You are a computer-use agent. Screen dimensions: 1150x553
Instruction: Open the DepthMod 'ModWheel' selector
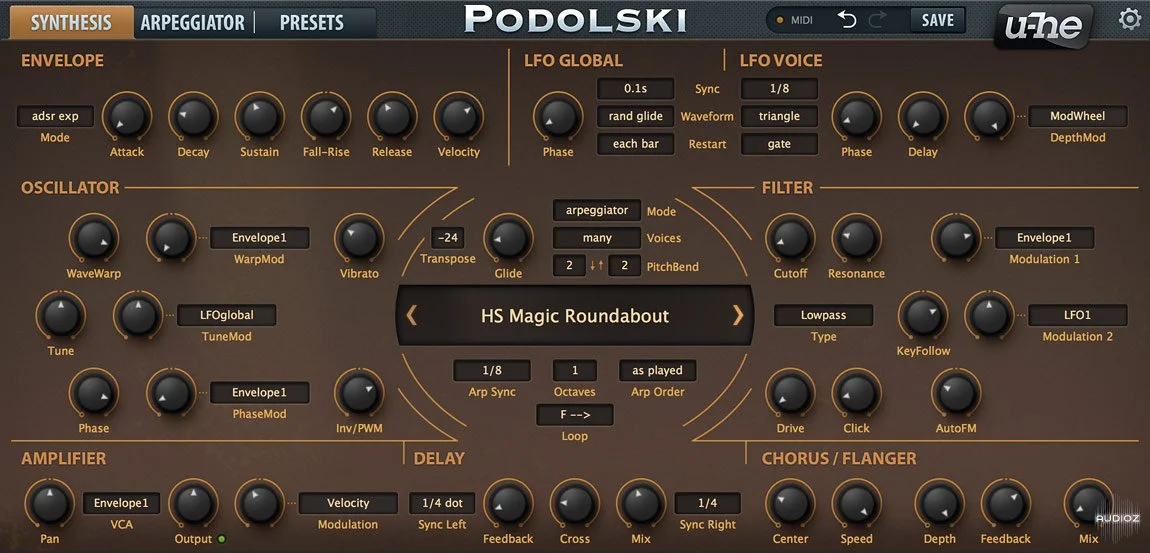click(1077, 116)
